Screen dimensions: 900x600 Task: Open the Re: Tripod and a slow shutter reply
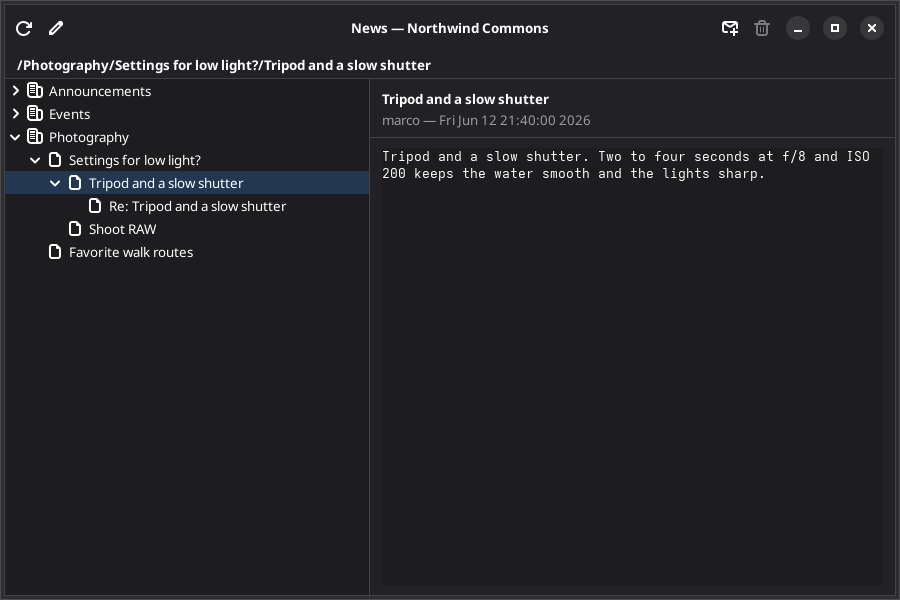pos(197,206)
